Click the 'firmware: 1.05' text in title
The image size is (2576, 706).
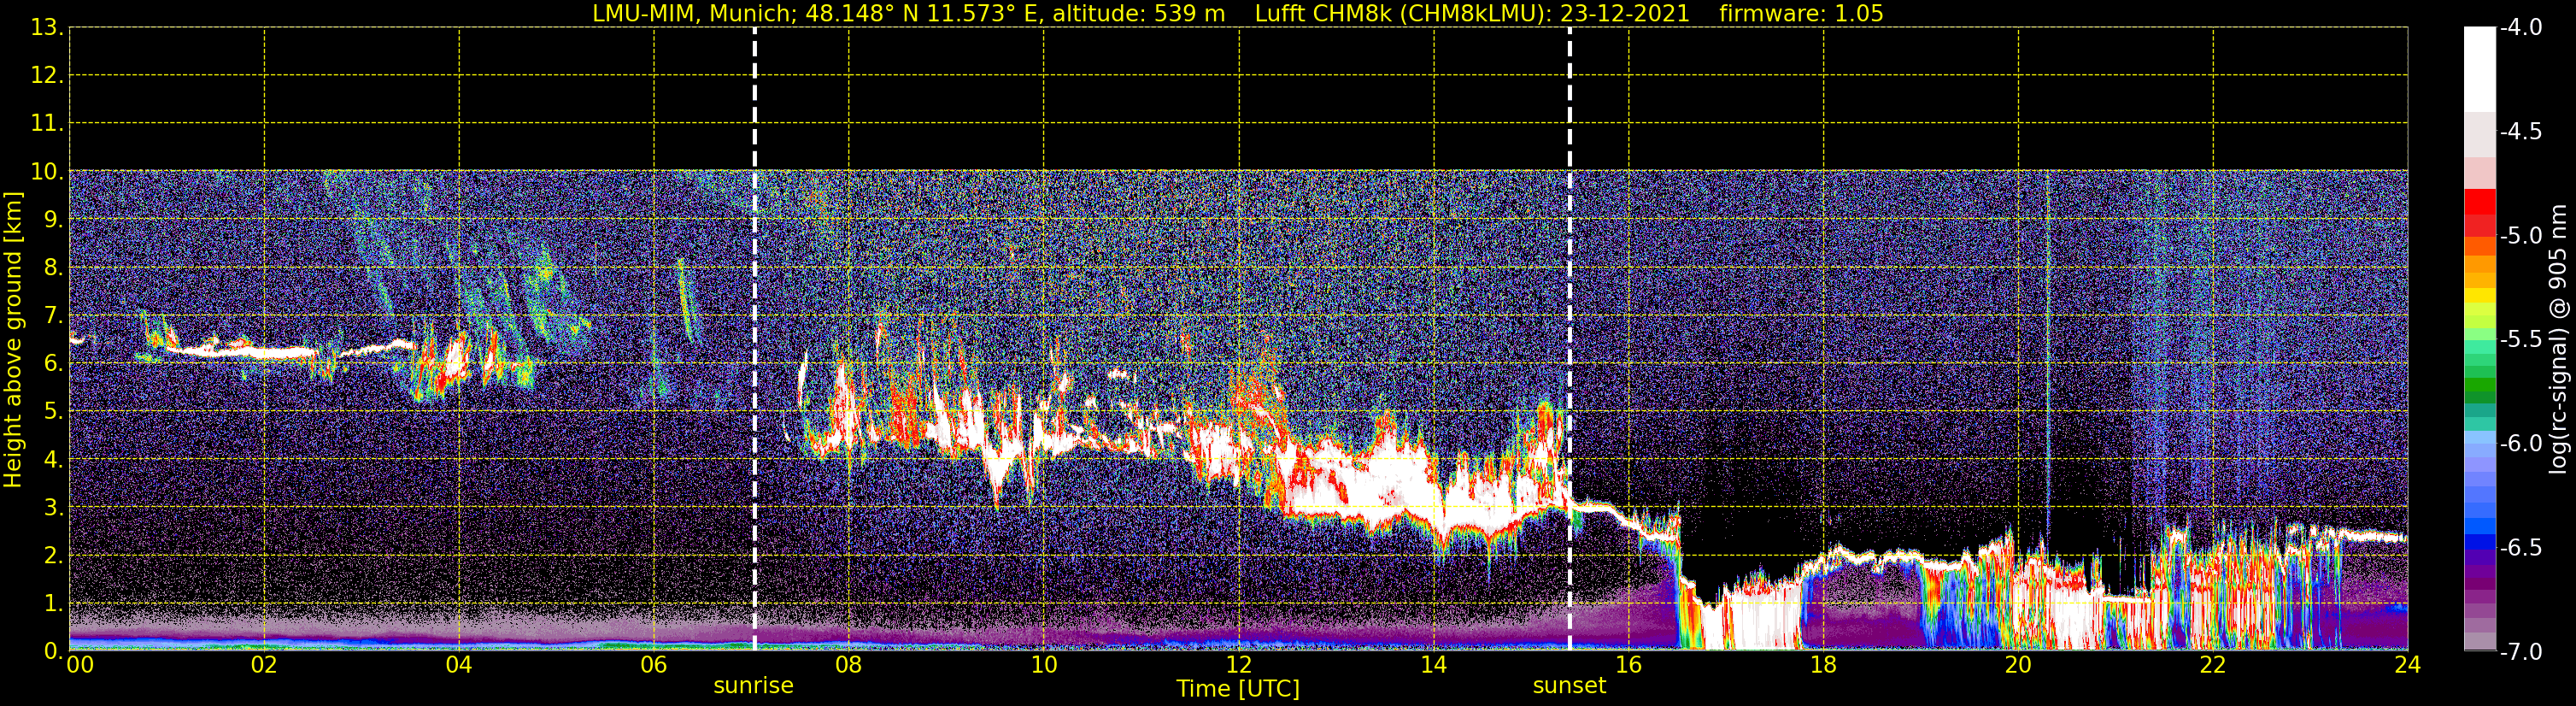click(1801, 14)
